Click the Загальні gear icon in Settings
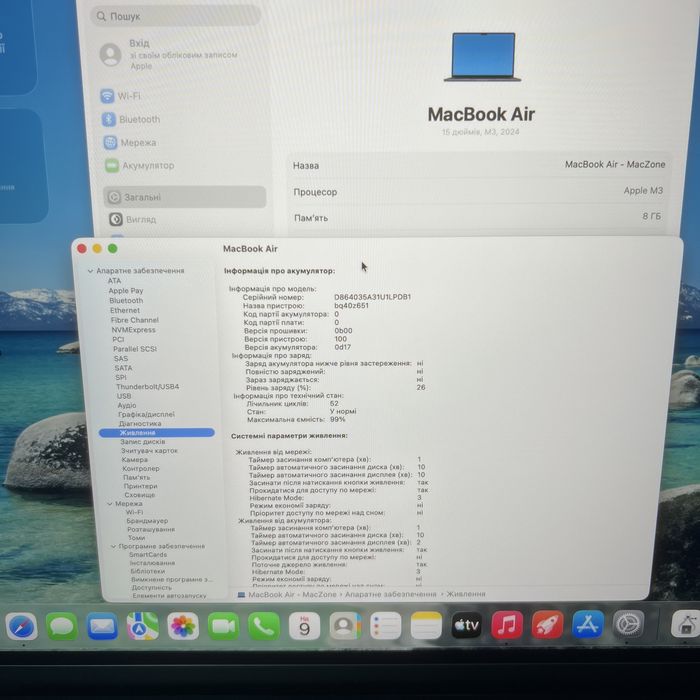Screen dimensions: 700x700 click(114, 197)
